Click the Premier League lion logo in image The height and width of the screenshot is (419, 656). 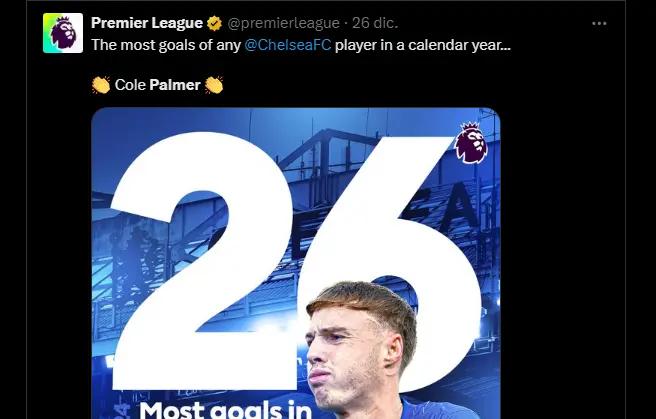pyautogui.click(x=470, y=144)
